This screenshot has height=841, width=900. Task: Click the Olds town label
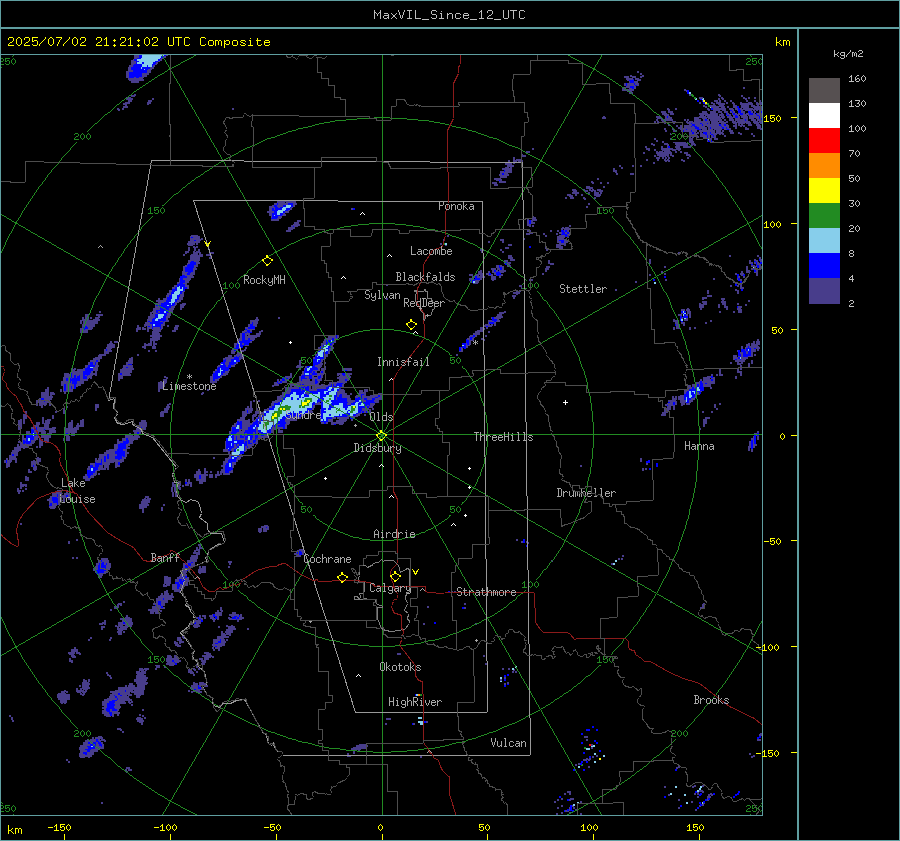point(381,417)
